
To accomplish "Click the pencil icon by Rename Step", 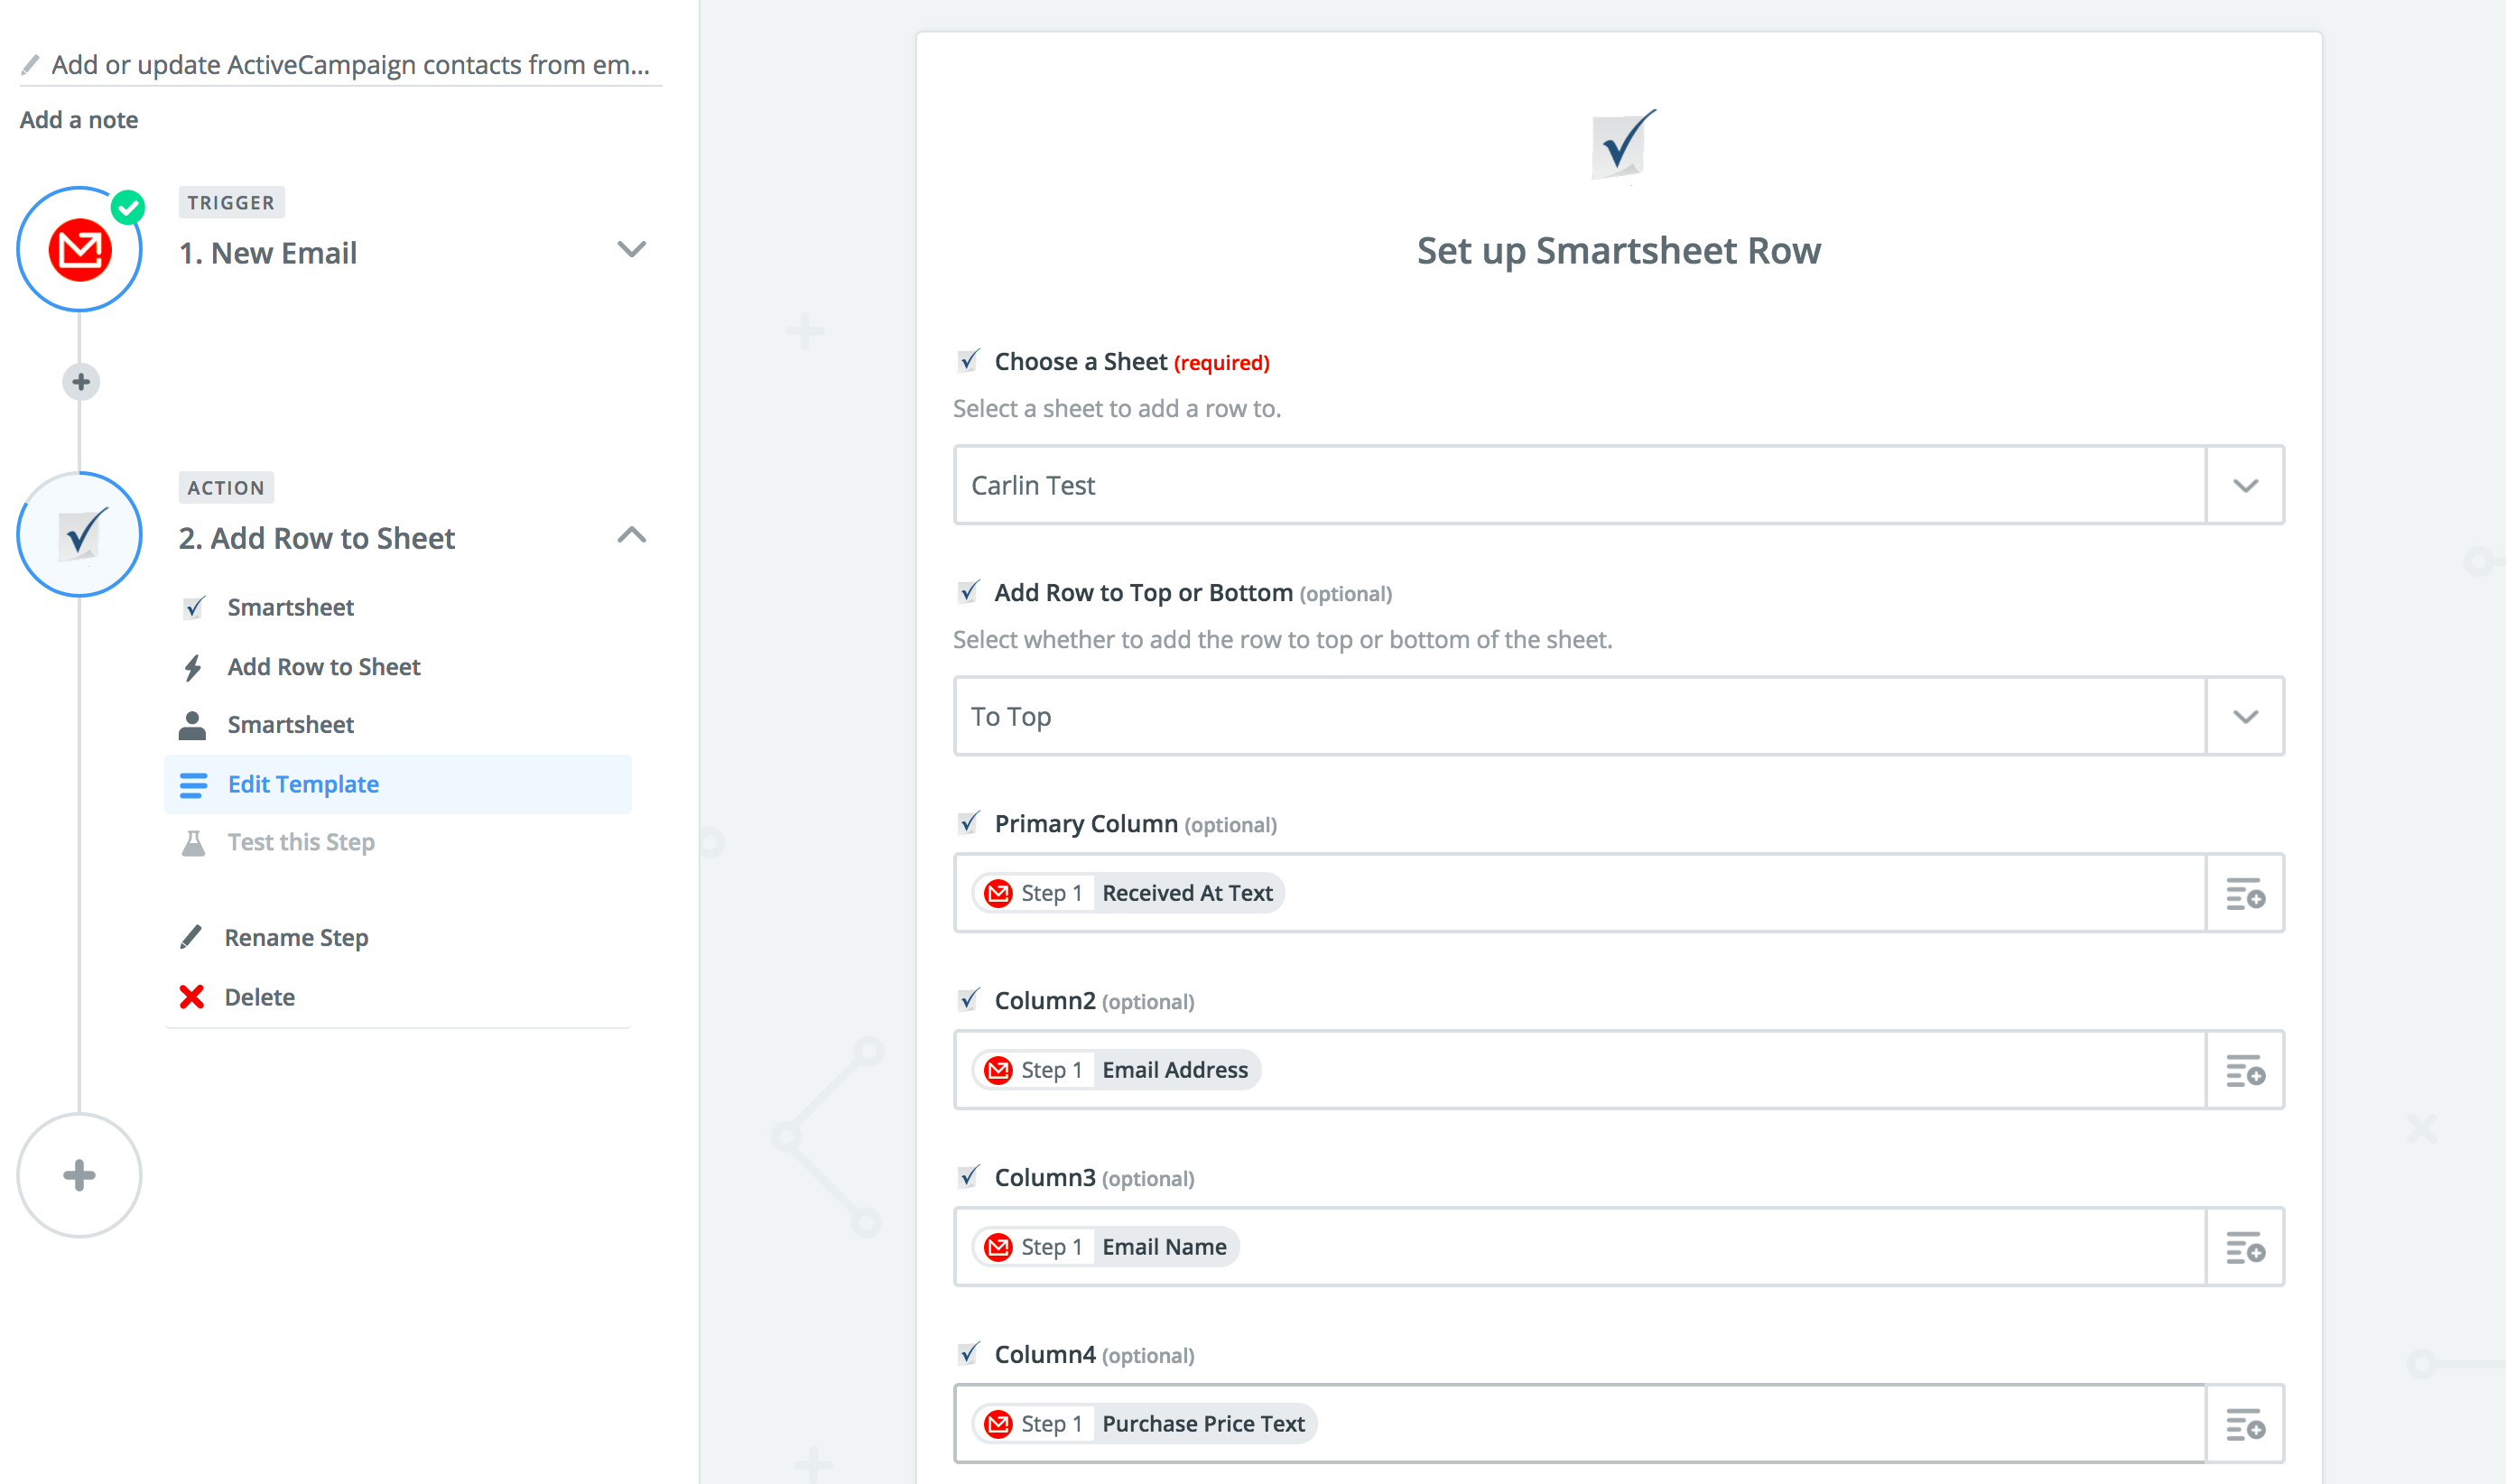I will pos(191,937).
